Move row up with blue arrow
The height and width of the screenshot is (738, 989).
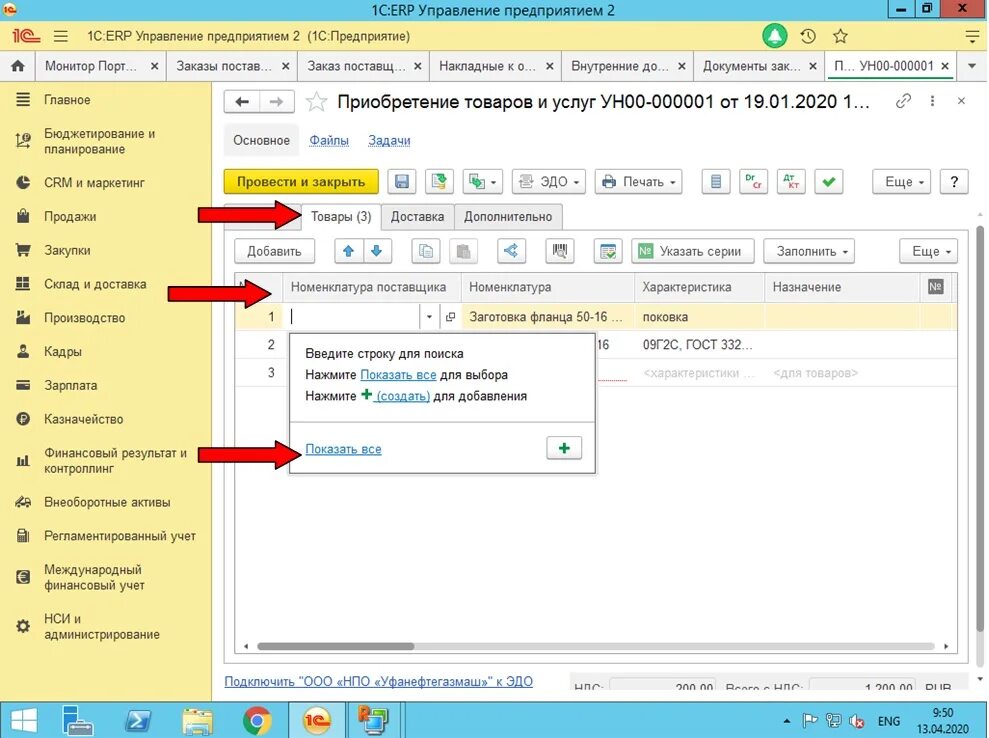348,251
